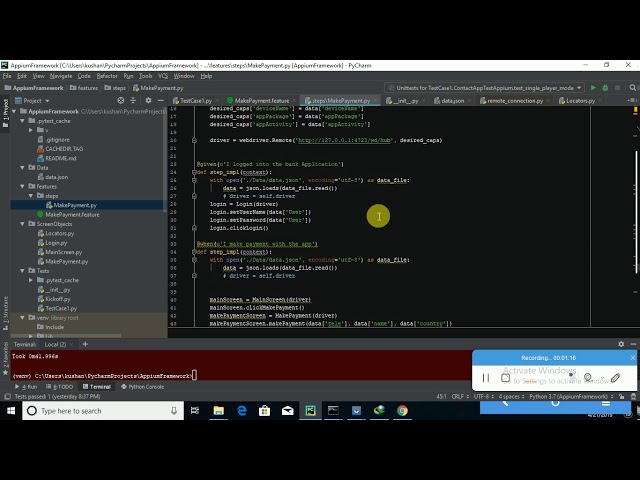Change CRLF line separator in status bar

(x=460, y=396)
